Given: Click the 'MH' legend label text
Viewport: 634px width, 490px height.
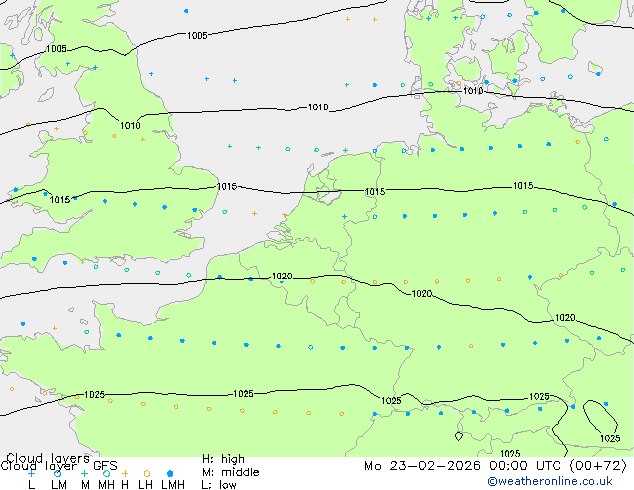Looking at the screenshot, I should (x=106, y=484).
